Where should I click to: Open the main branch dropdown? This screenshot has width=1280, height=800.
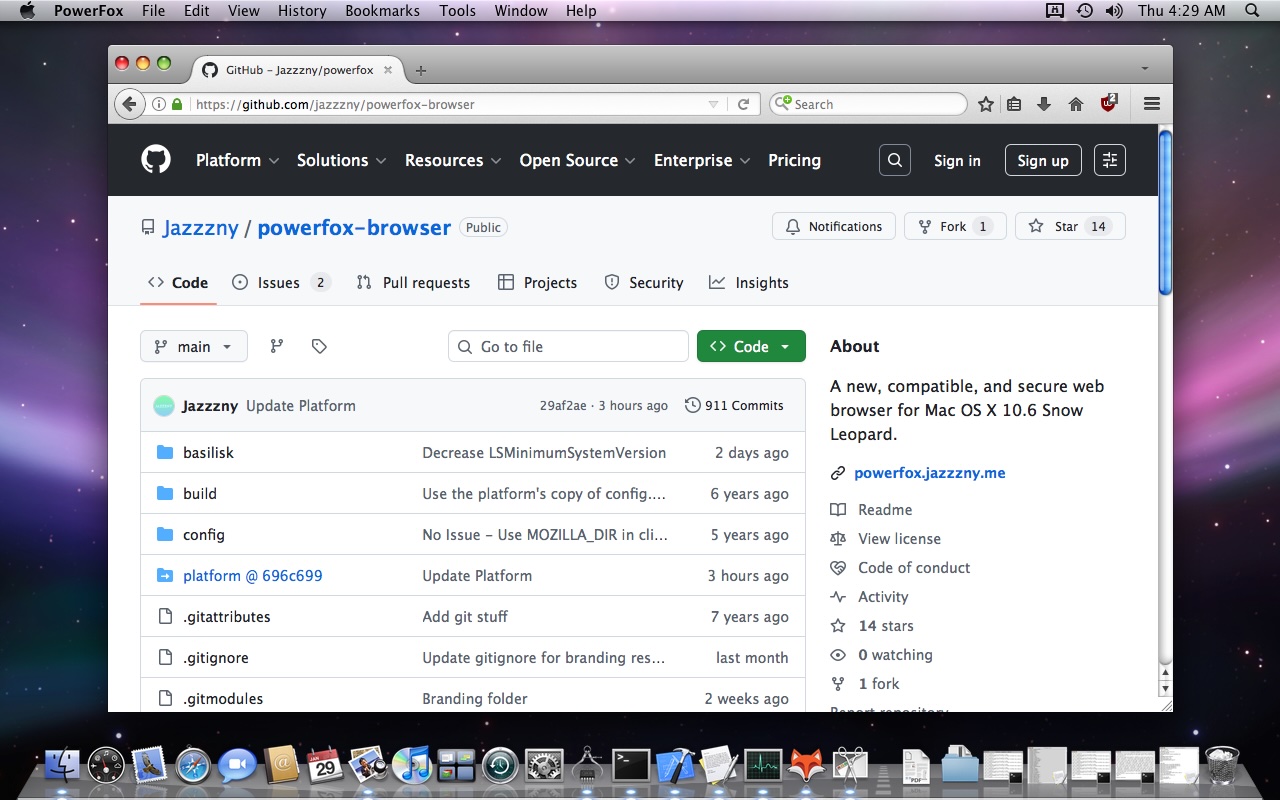pyautogui.click(x=193, y=345)
